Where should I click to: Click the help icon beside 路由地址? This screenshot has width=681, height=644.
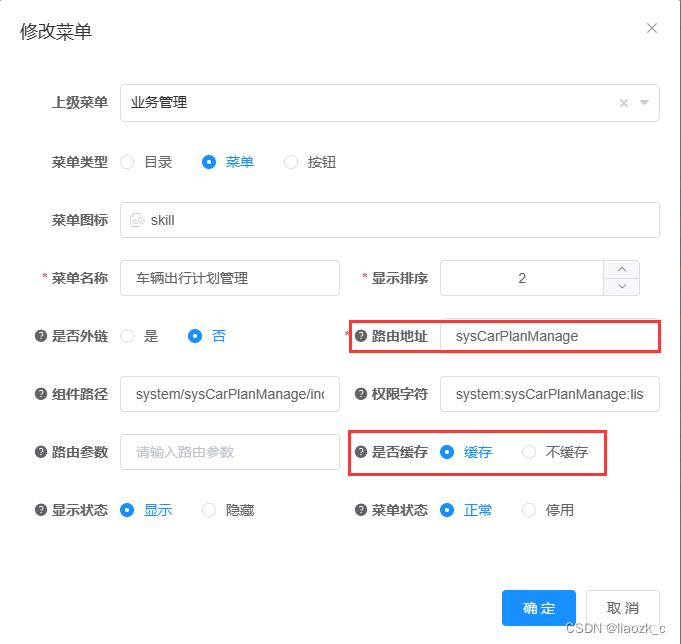coord(361,336)
